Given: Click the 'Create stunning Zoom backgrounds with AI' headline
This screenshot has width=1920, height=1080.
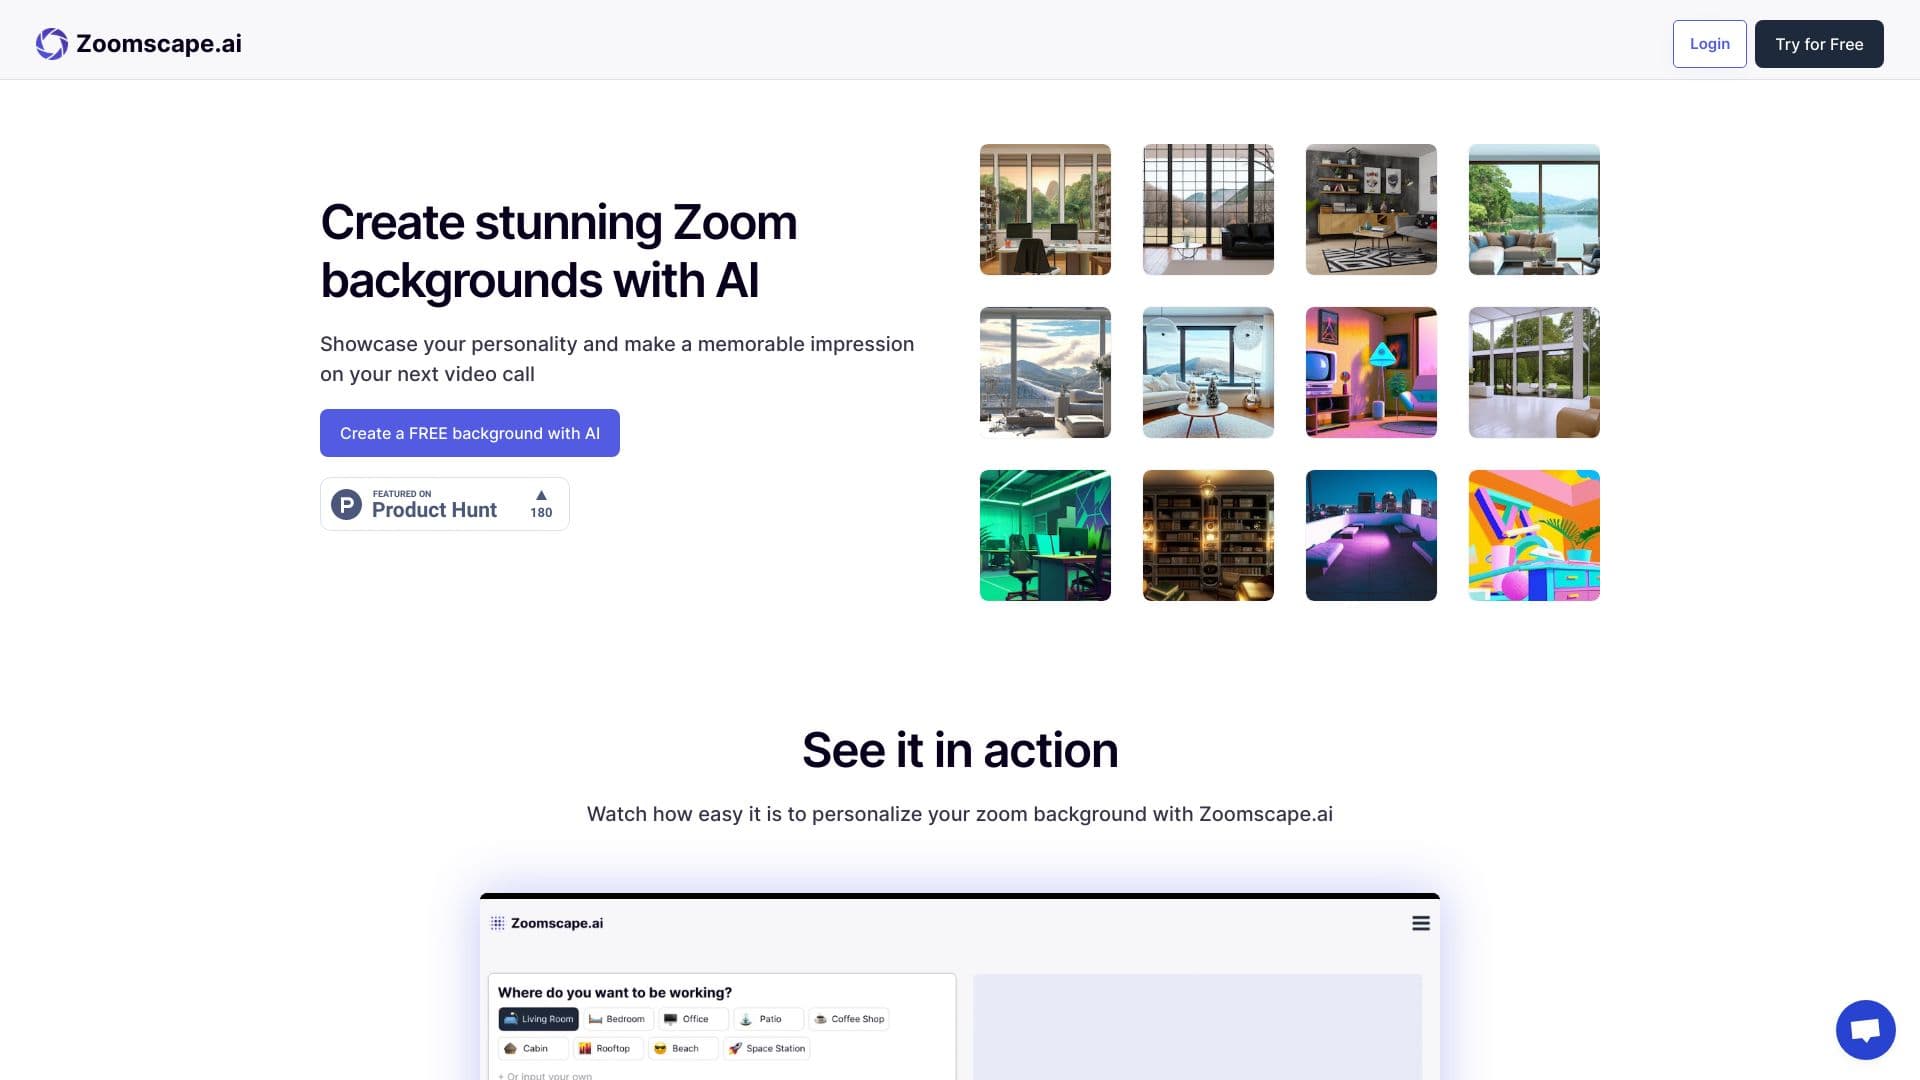Looking at the screenshot, I should click(x=559, y=251).
